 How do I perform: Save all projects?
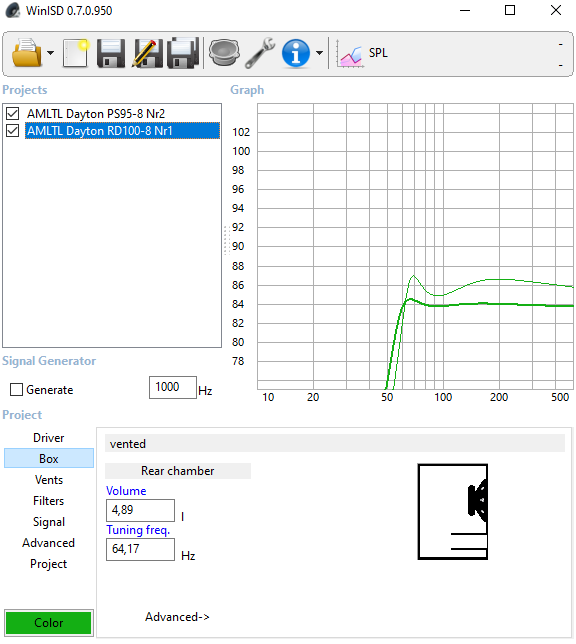click(183, 53)
